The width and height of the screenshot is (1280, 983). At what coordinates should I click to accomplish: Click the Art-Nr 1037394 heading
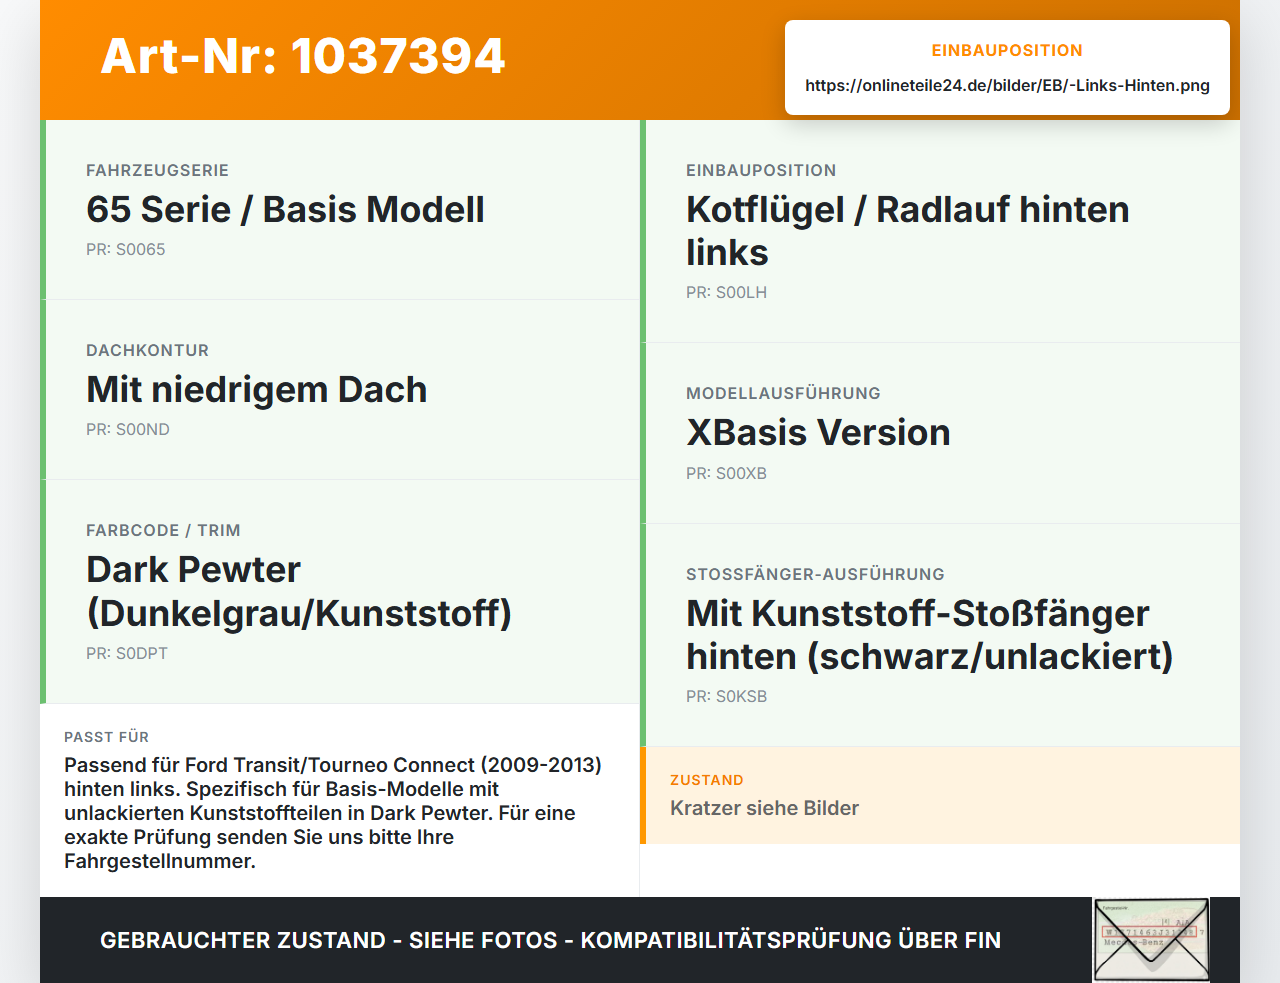point(303,56)
